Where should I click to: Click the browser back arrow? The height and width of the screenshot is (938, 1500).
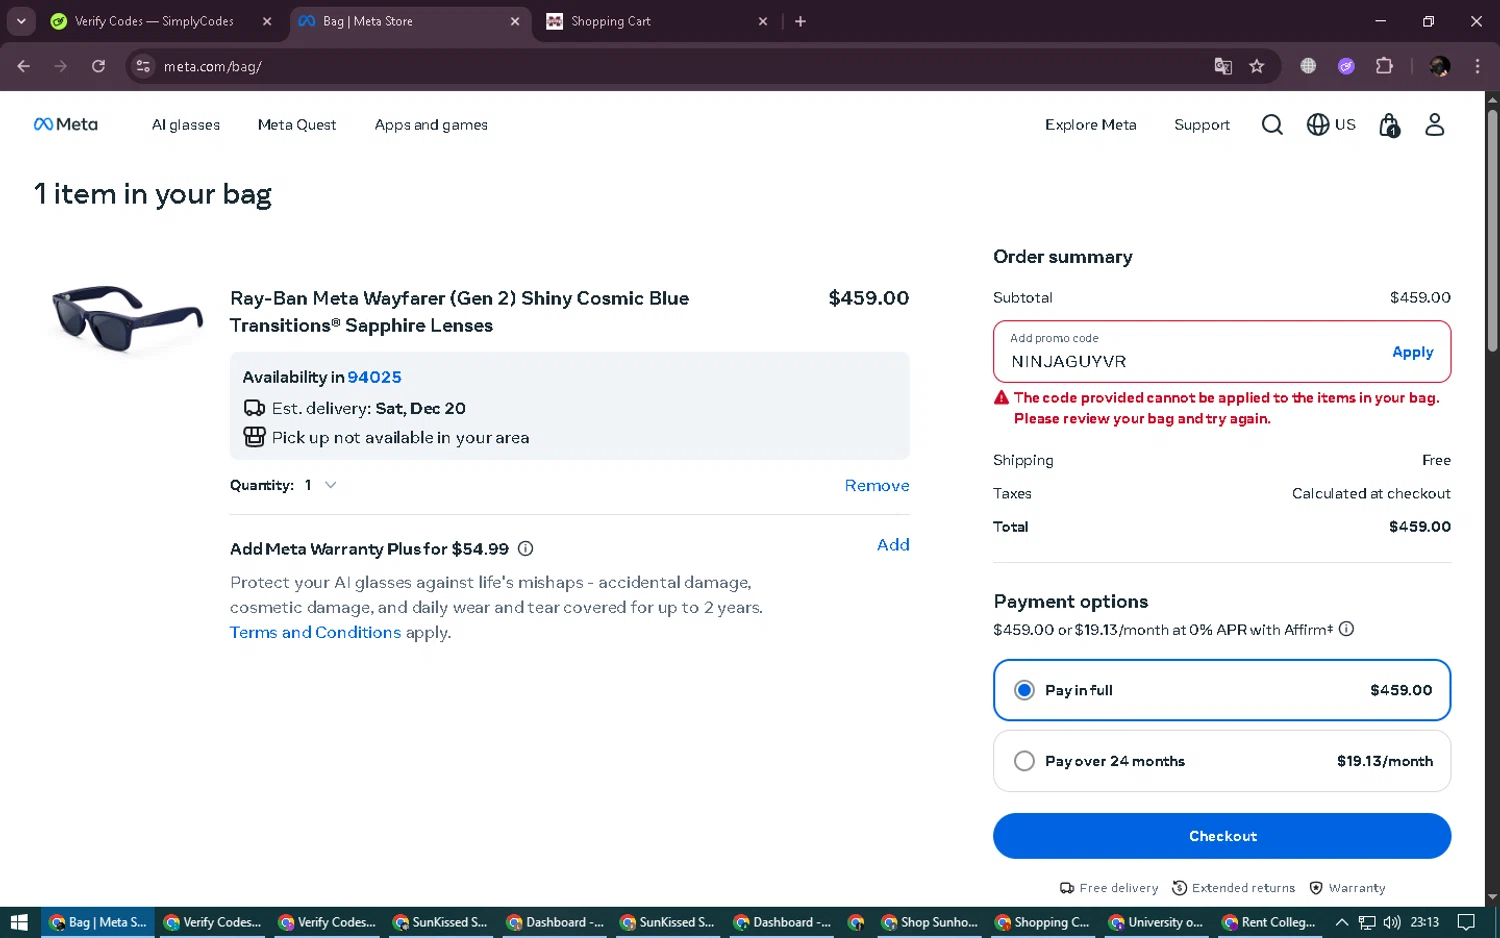coord(24,66)
